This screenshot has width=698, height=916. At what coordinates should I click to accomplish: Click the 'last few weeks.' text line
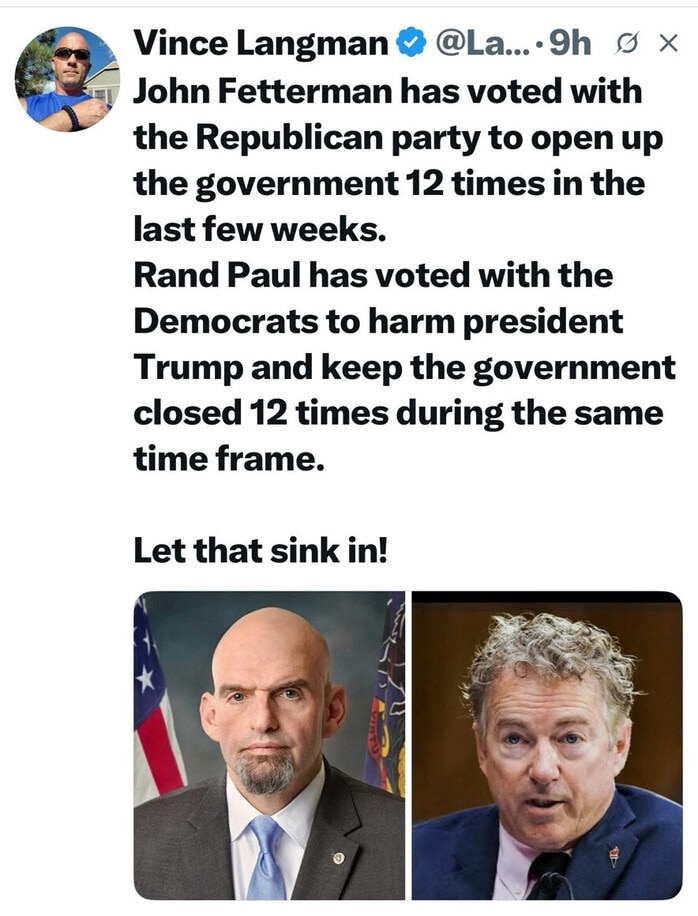tap(260, 229)
